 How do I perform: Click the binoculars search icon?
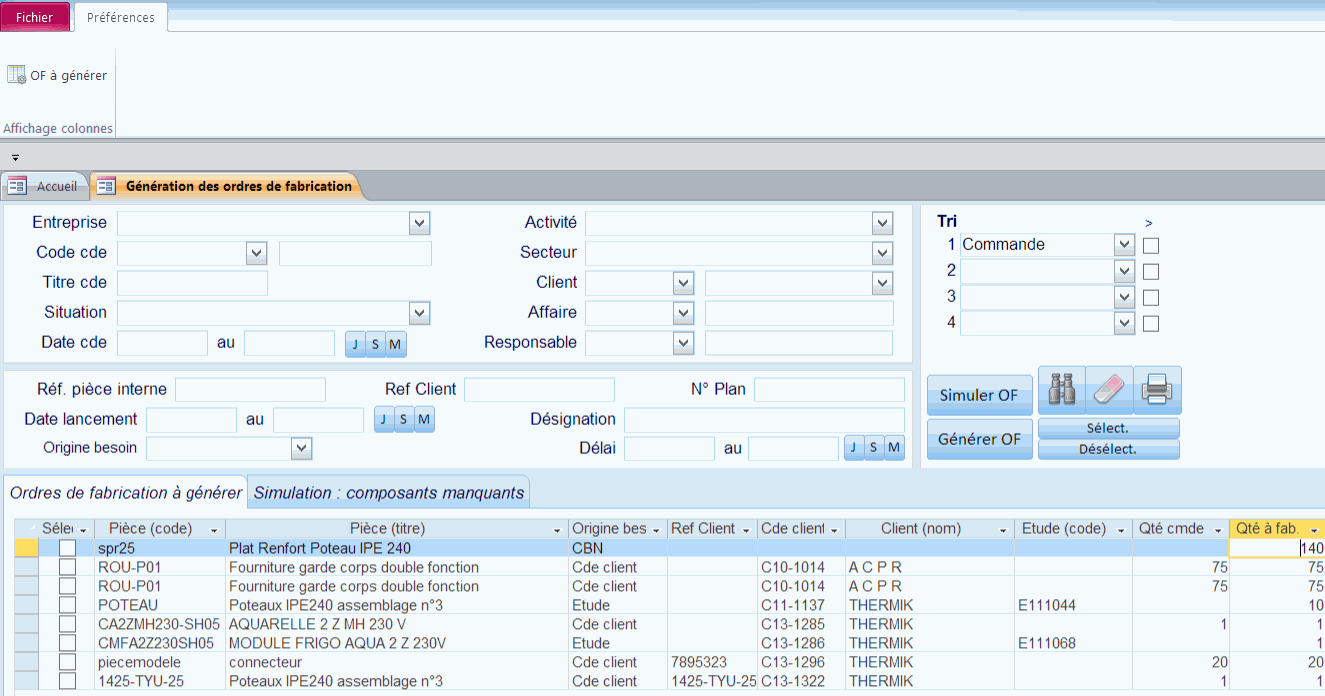[1061, 390]
